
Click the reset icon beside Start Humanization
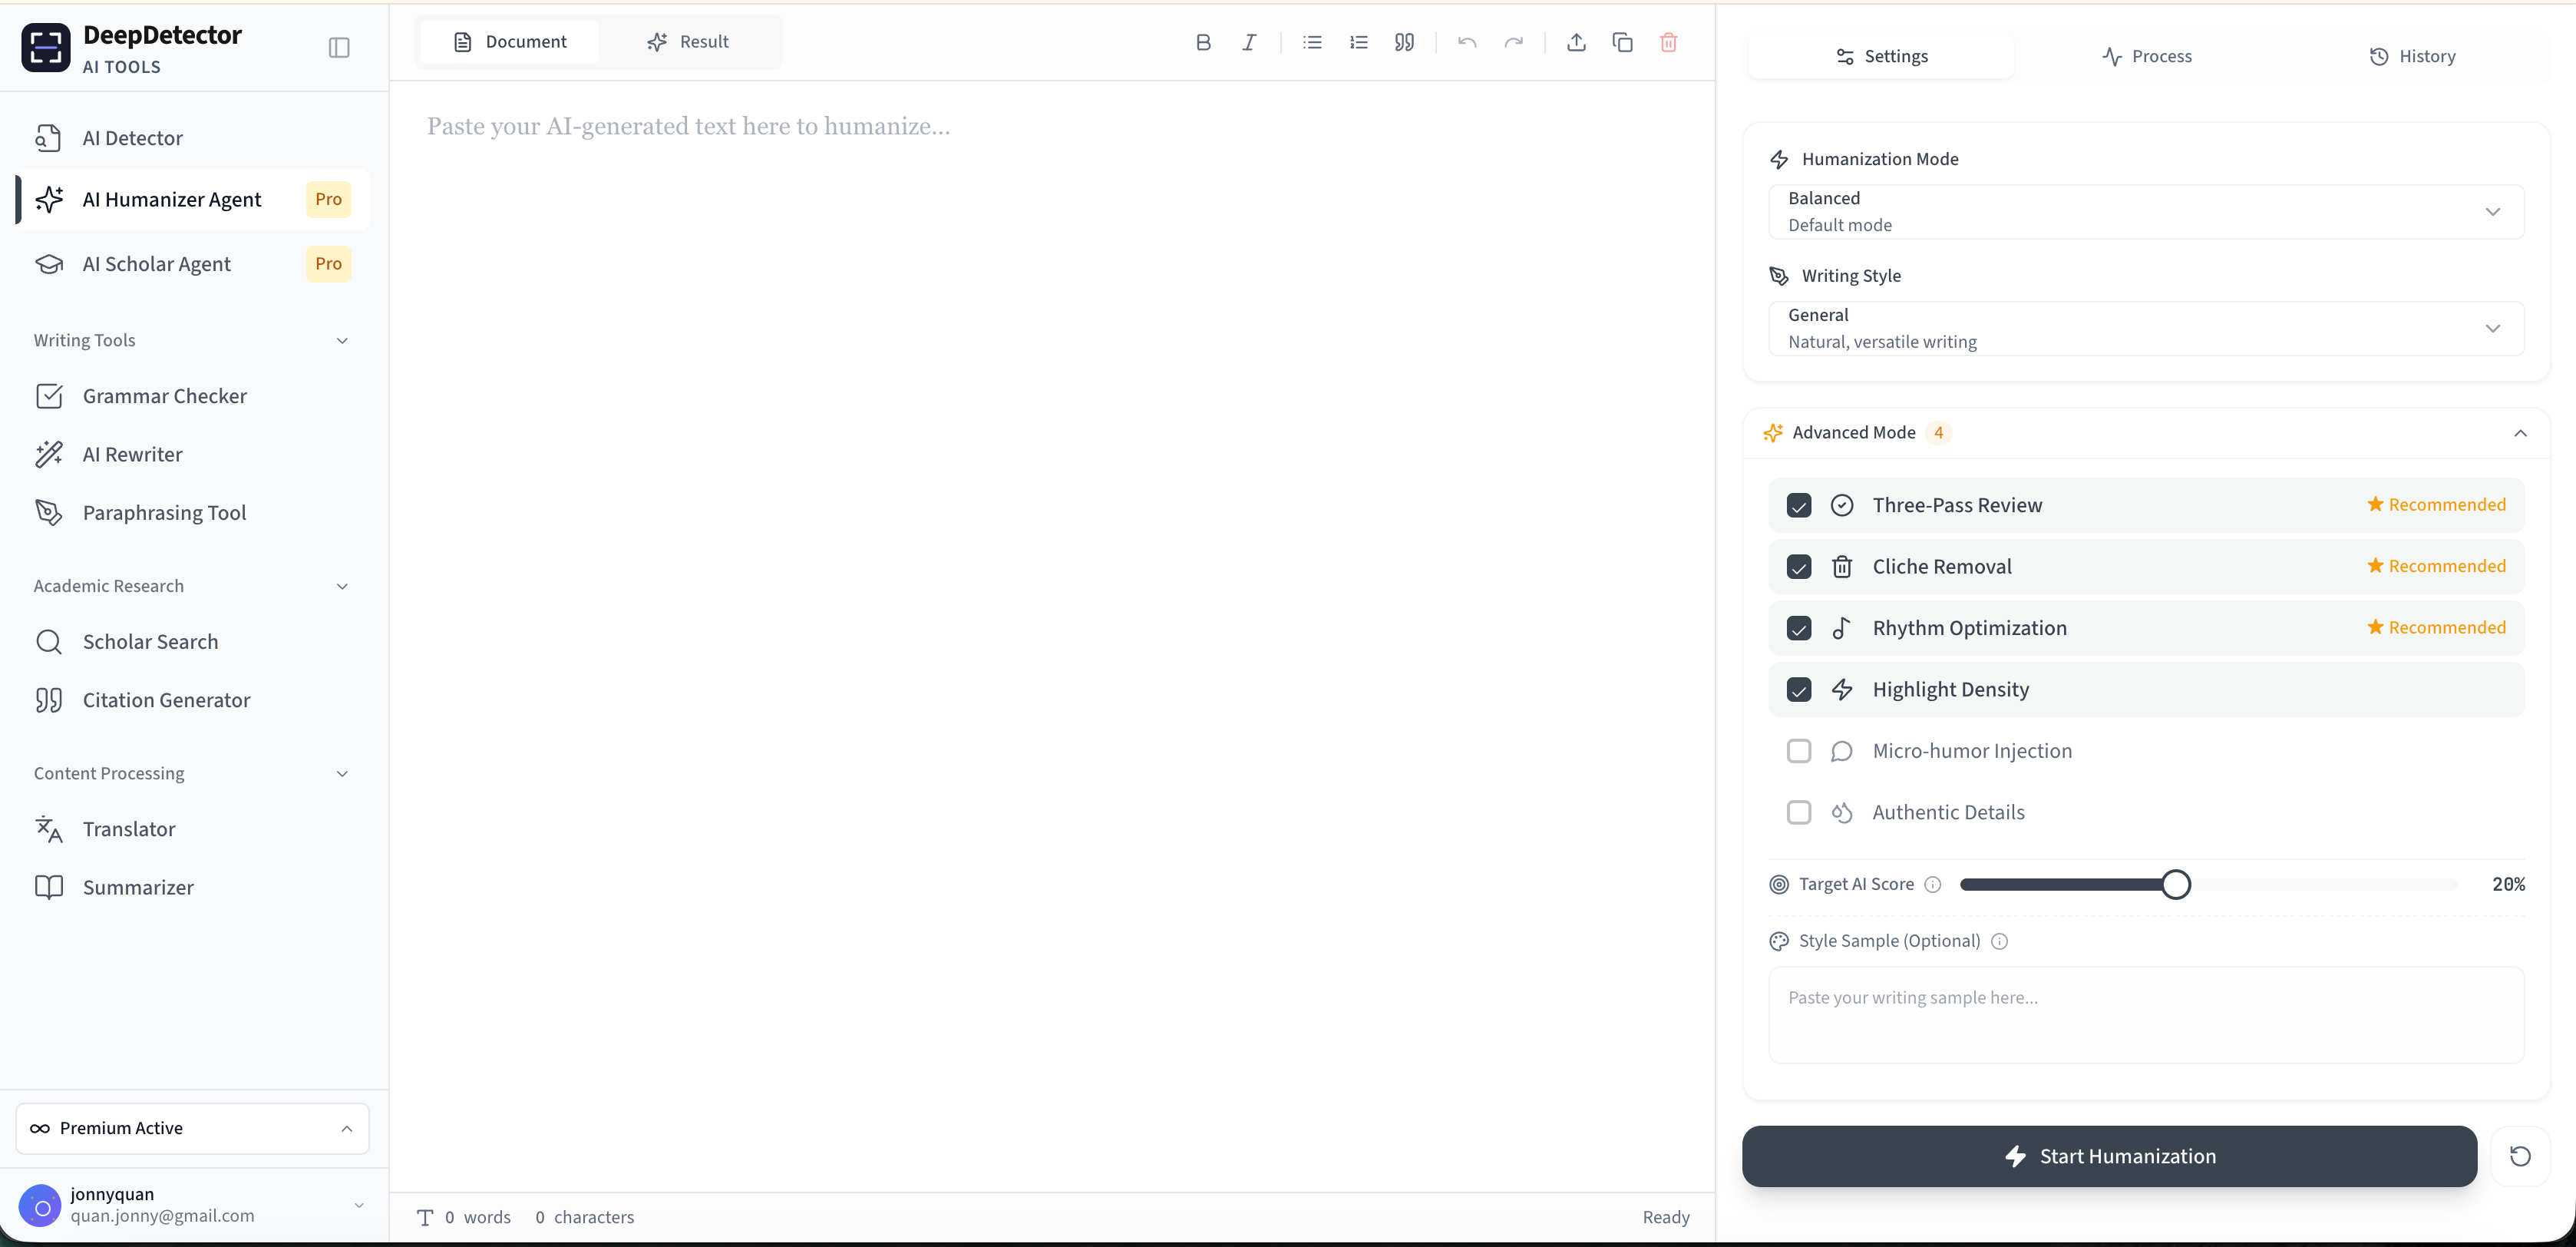[2520, 1156]
